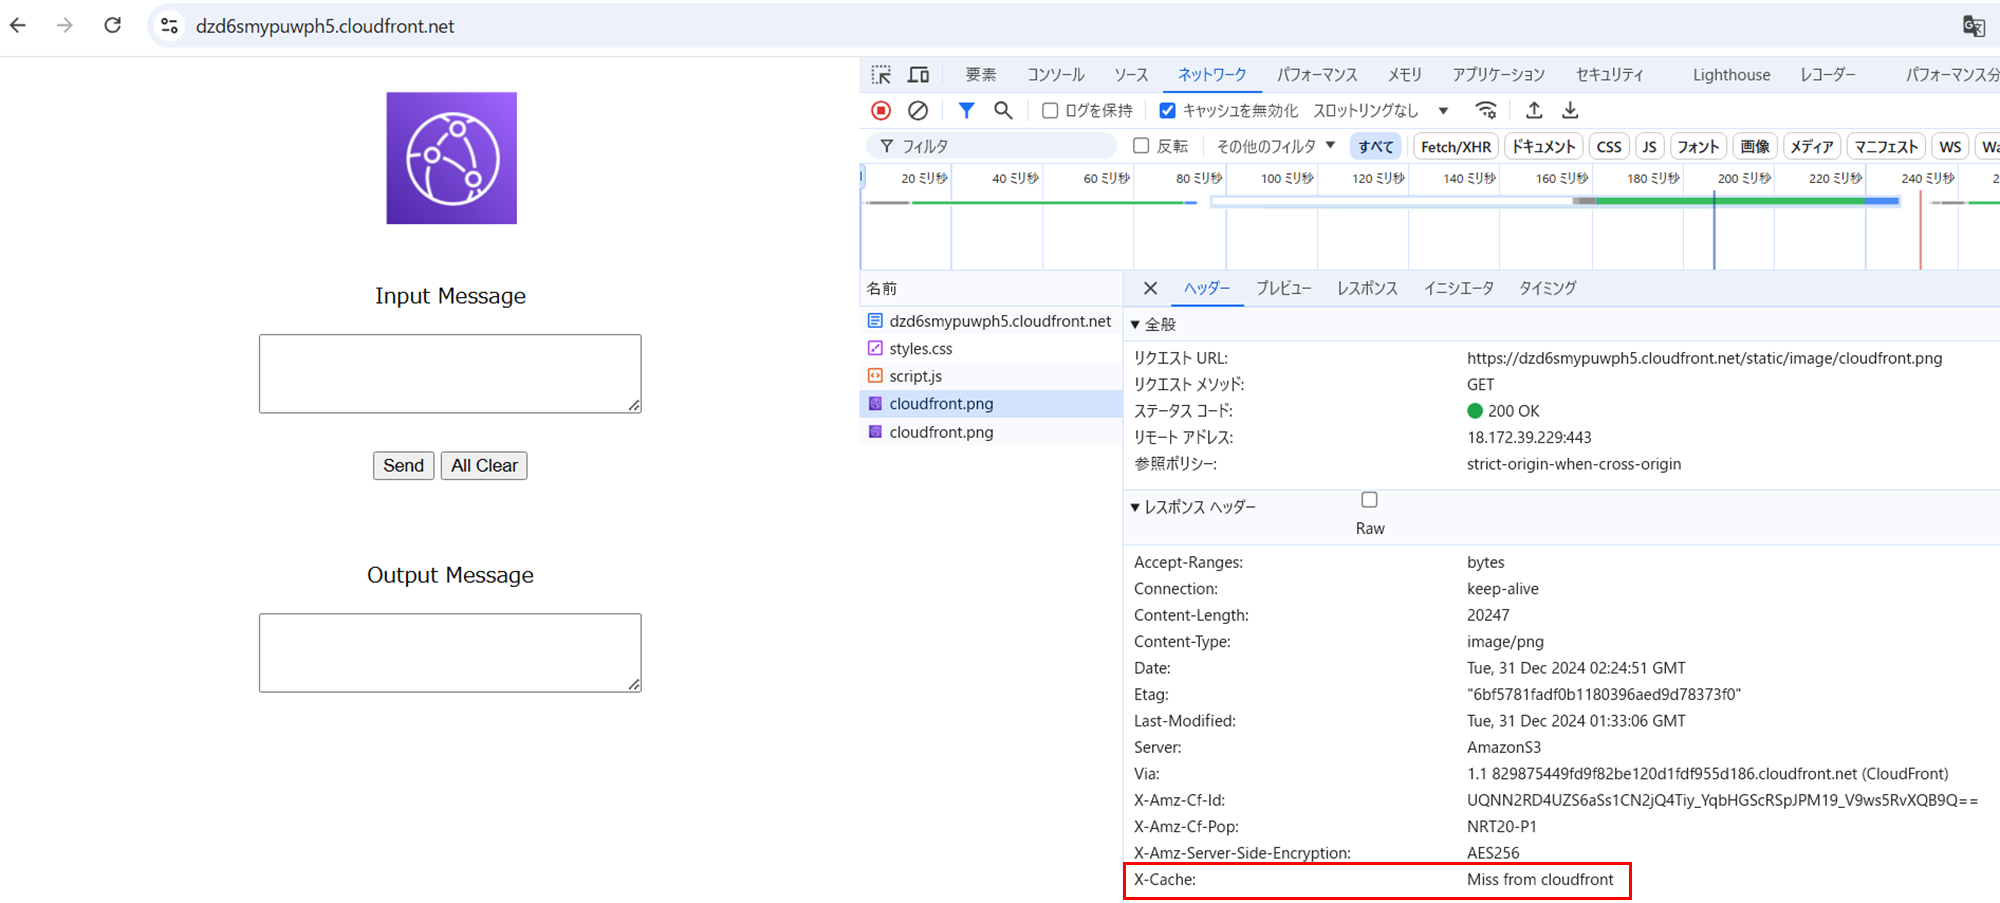Clear the network log with the ⊘ icon

[918, 110]
